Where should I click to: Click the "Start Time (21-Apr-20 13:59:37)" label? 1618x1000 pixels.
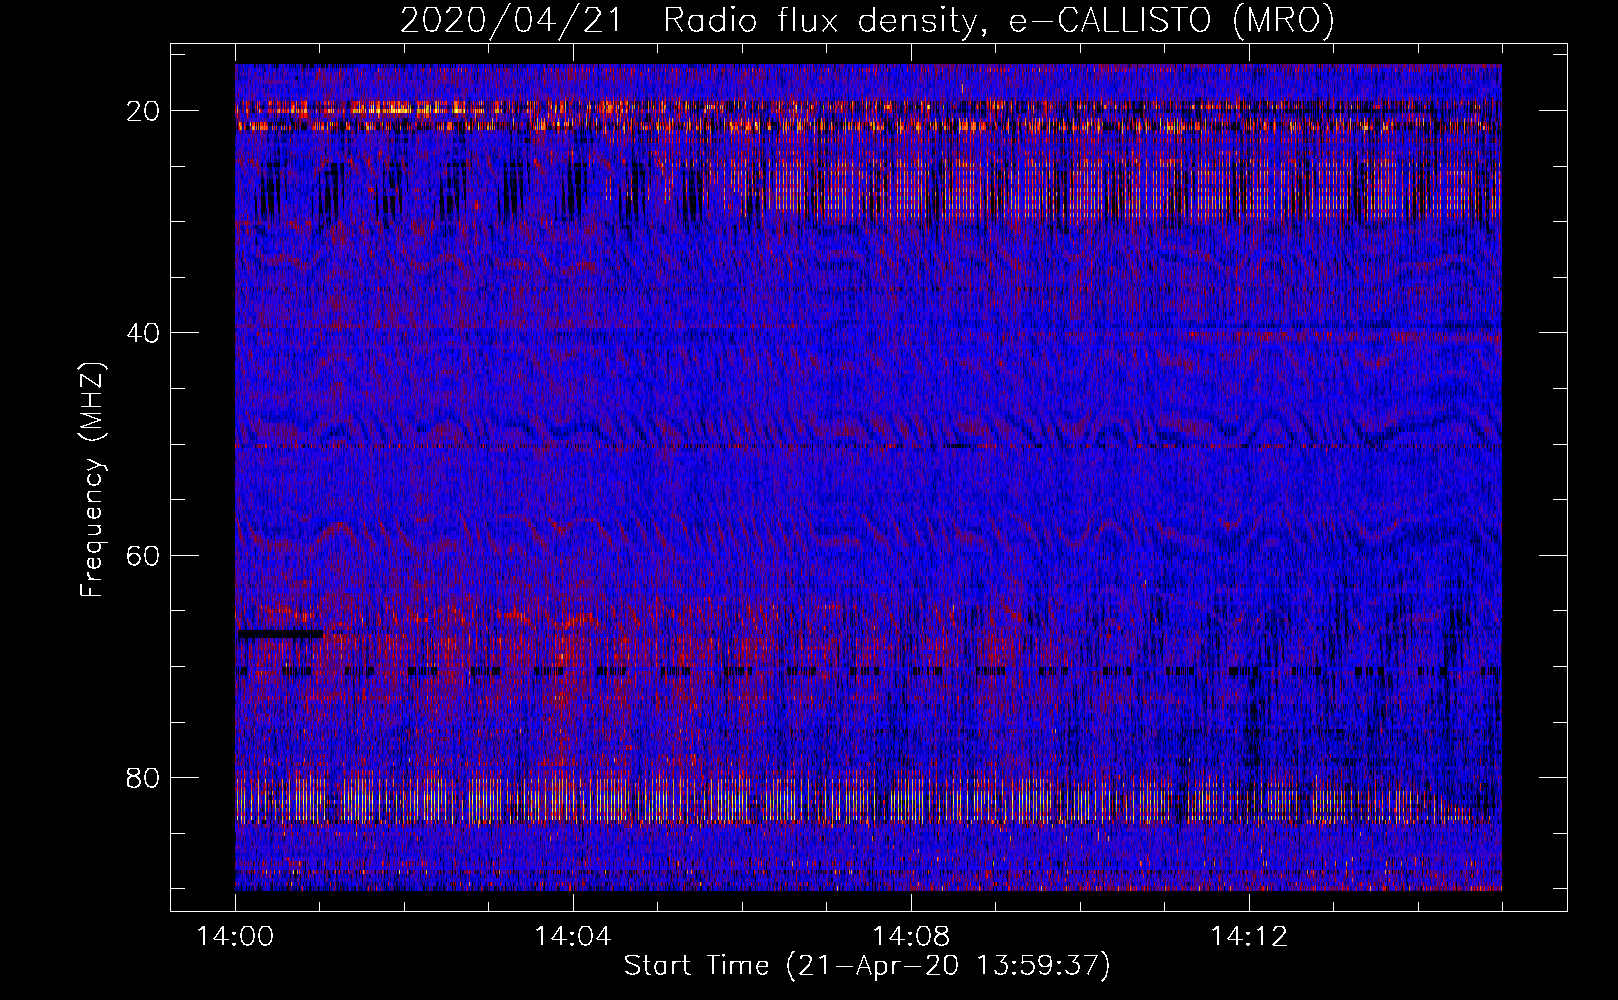(x=867, y=966)
